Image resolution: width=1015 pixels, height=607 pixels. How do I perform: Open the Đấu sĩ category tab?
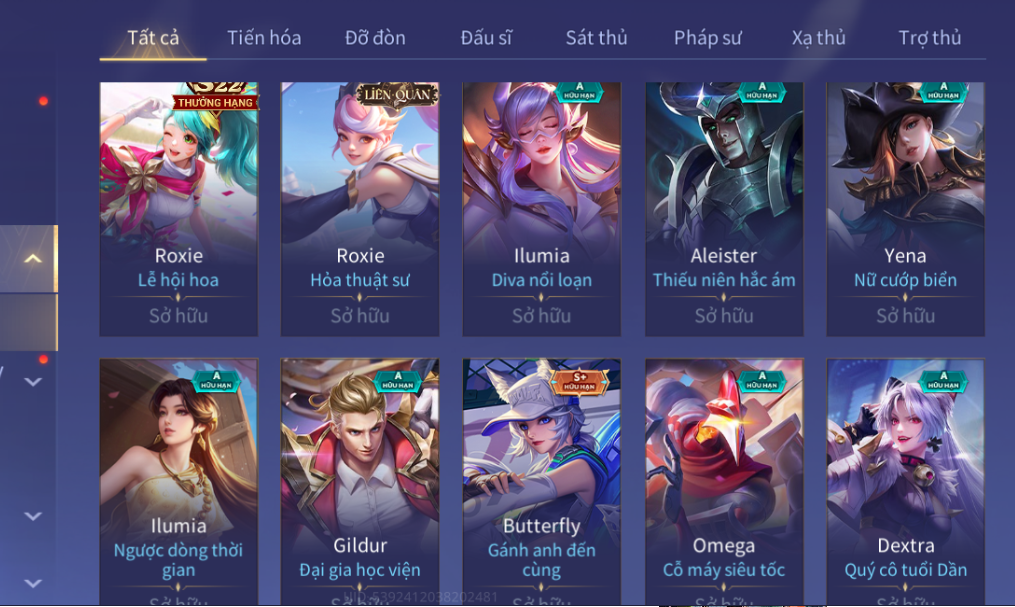pyautogui.click(x=486, y=38)
